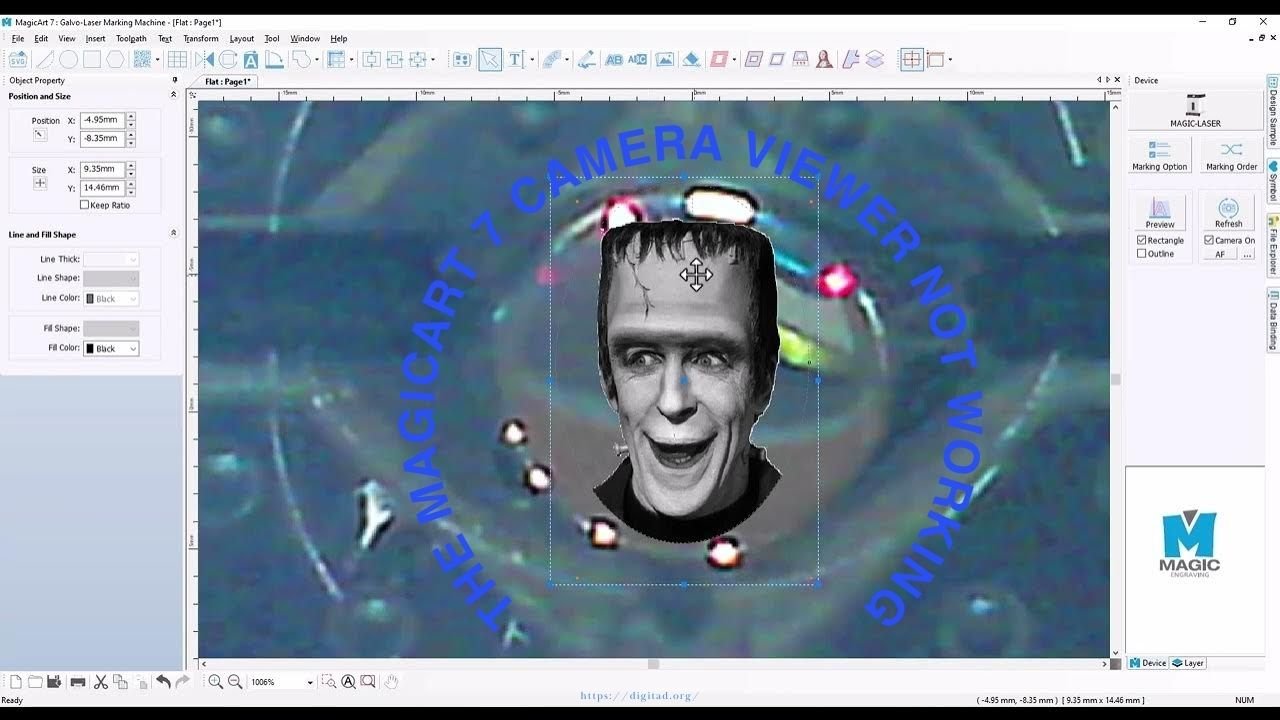Select the hand pan tool
The image size is (1280, 720).
tap(391, 682)
